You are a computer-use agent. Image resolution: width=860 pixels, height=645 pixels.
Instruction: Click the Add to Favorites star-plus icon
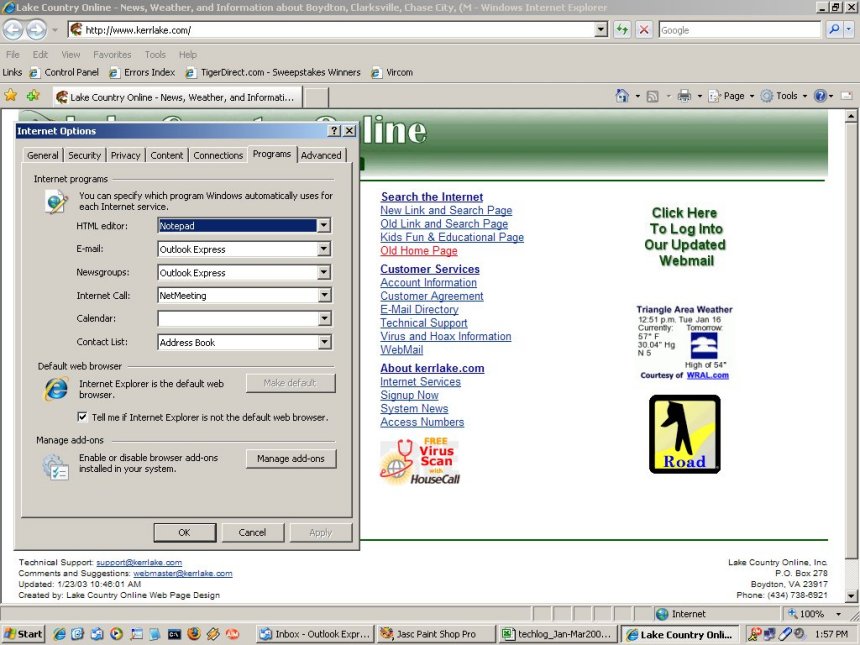coord(33,95)
